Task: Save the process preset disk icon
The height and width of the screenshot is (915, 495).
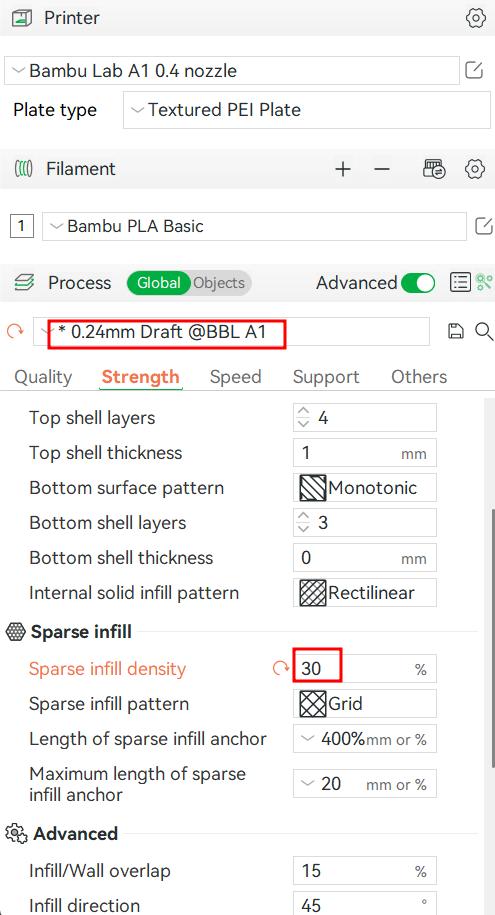Action: (x=455, y=331)
